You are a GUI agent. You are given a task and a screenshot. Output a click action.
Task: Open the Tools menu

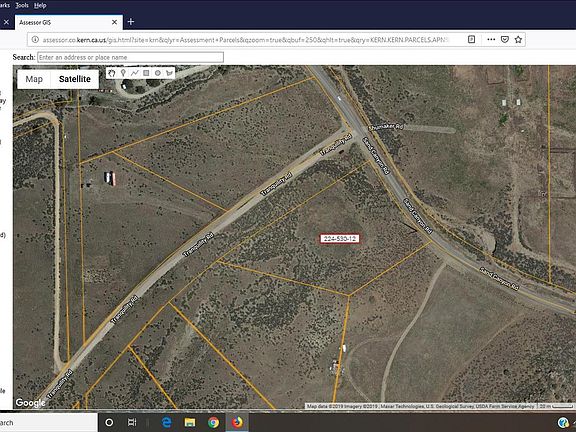[22, 5]
